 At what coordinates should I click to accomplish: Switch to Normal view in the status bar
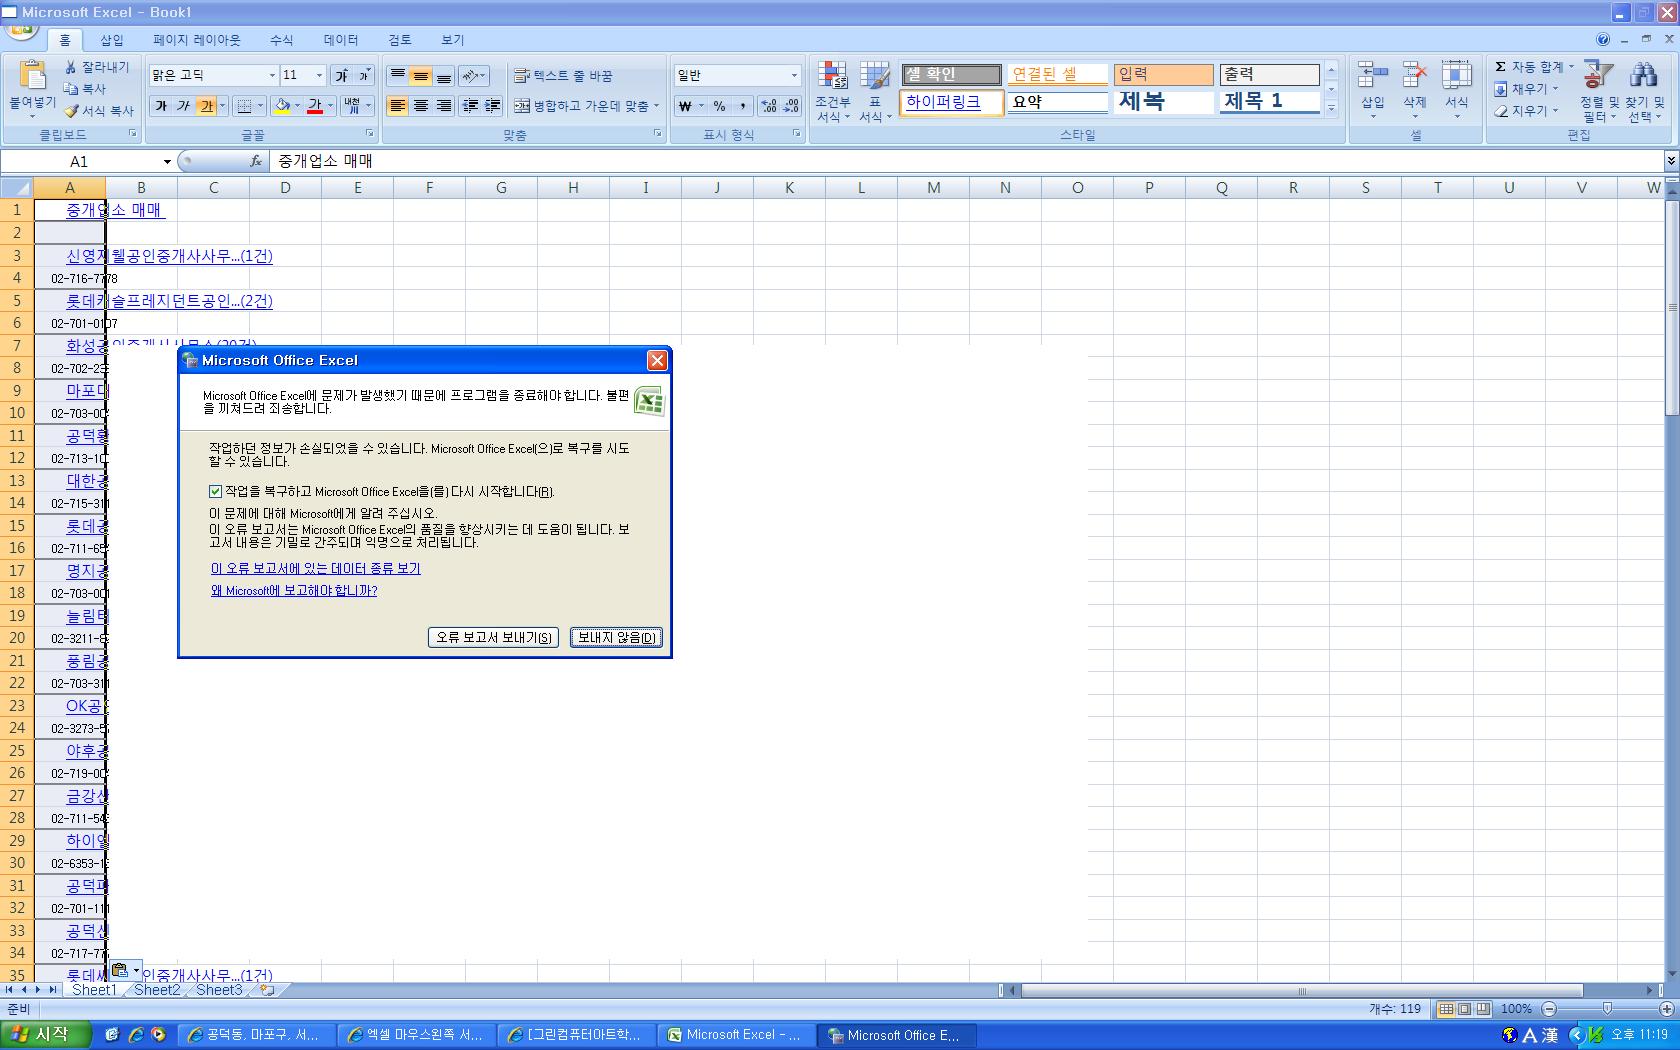coord(1446,1009)
